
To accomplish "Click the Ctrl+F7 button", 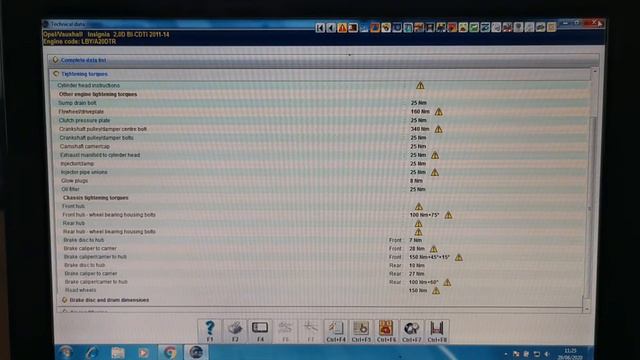I will [411, 331].
